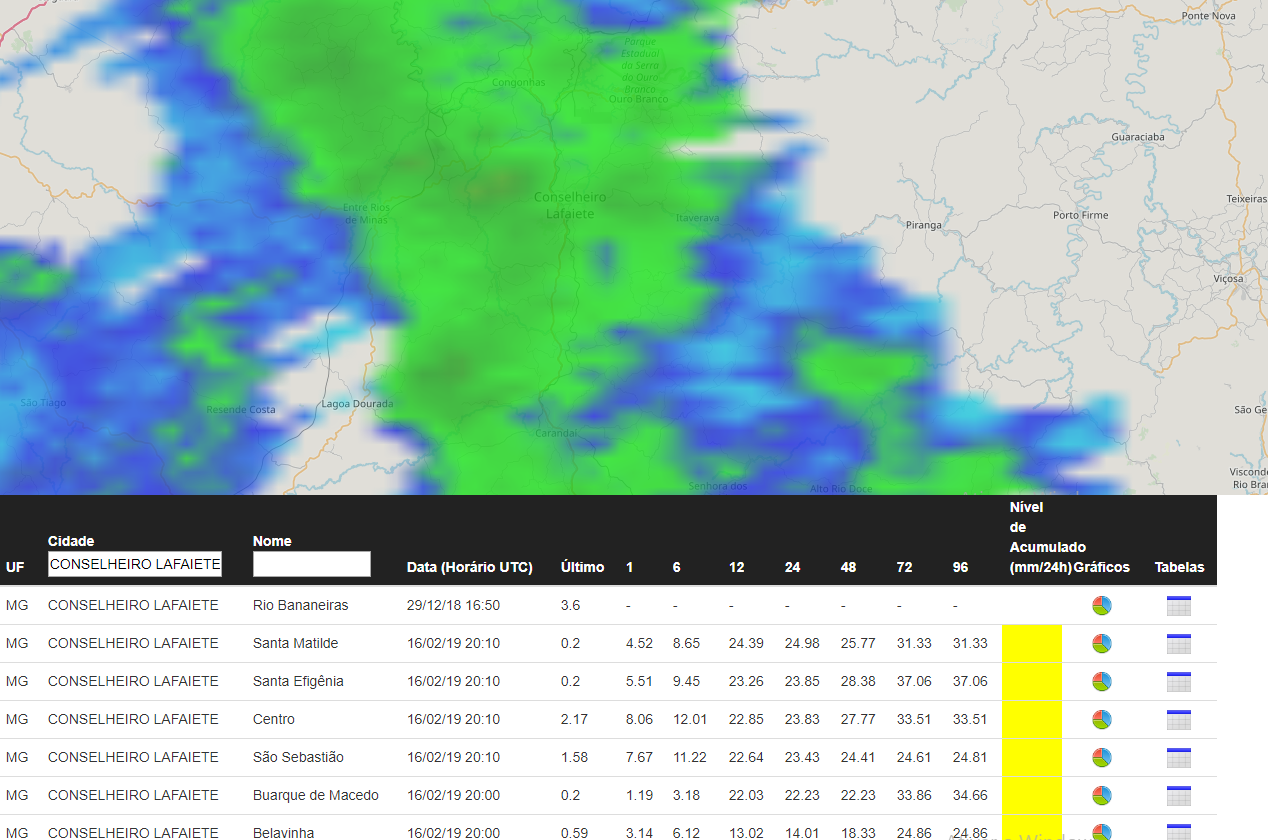Open the Santa Efigênia table icon
1268x840 pixels.
[1178, 682]
